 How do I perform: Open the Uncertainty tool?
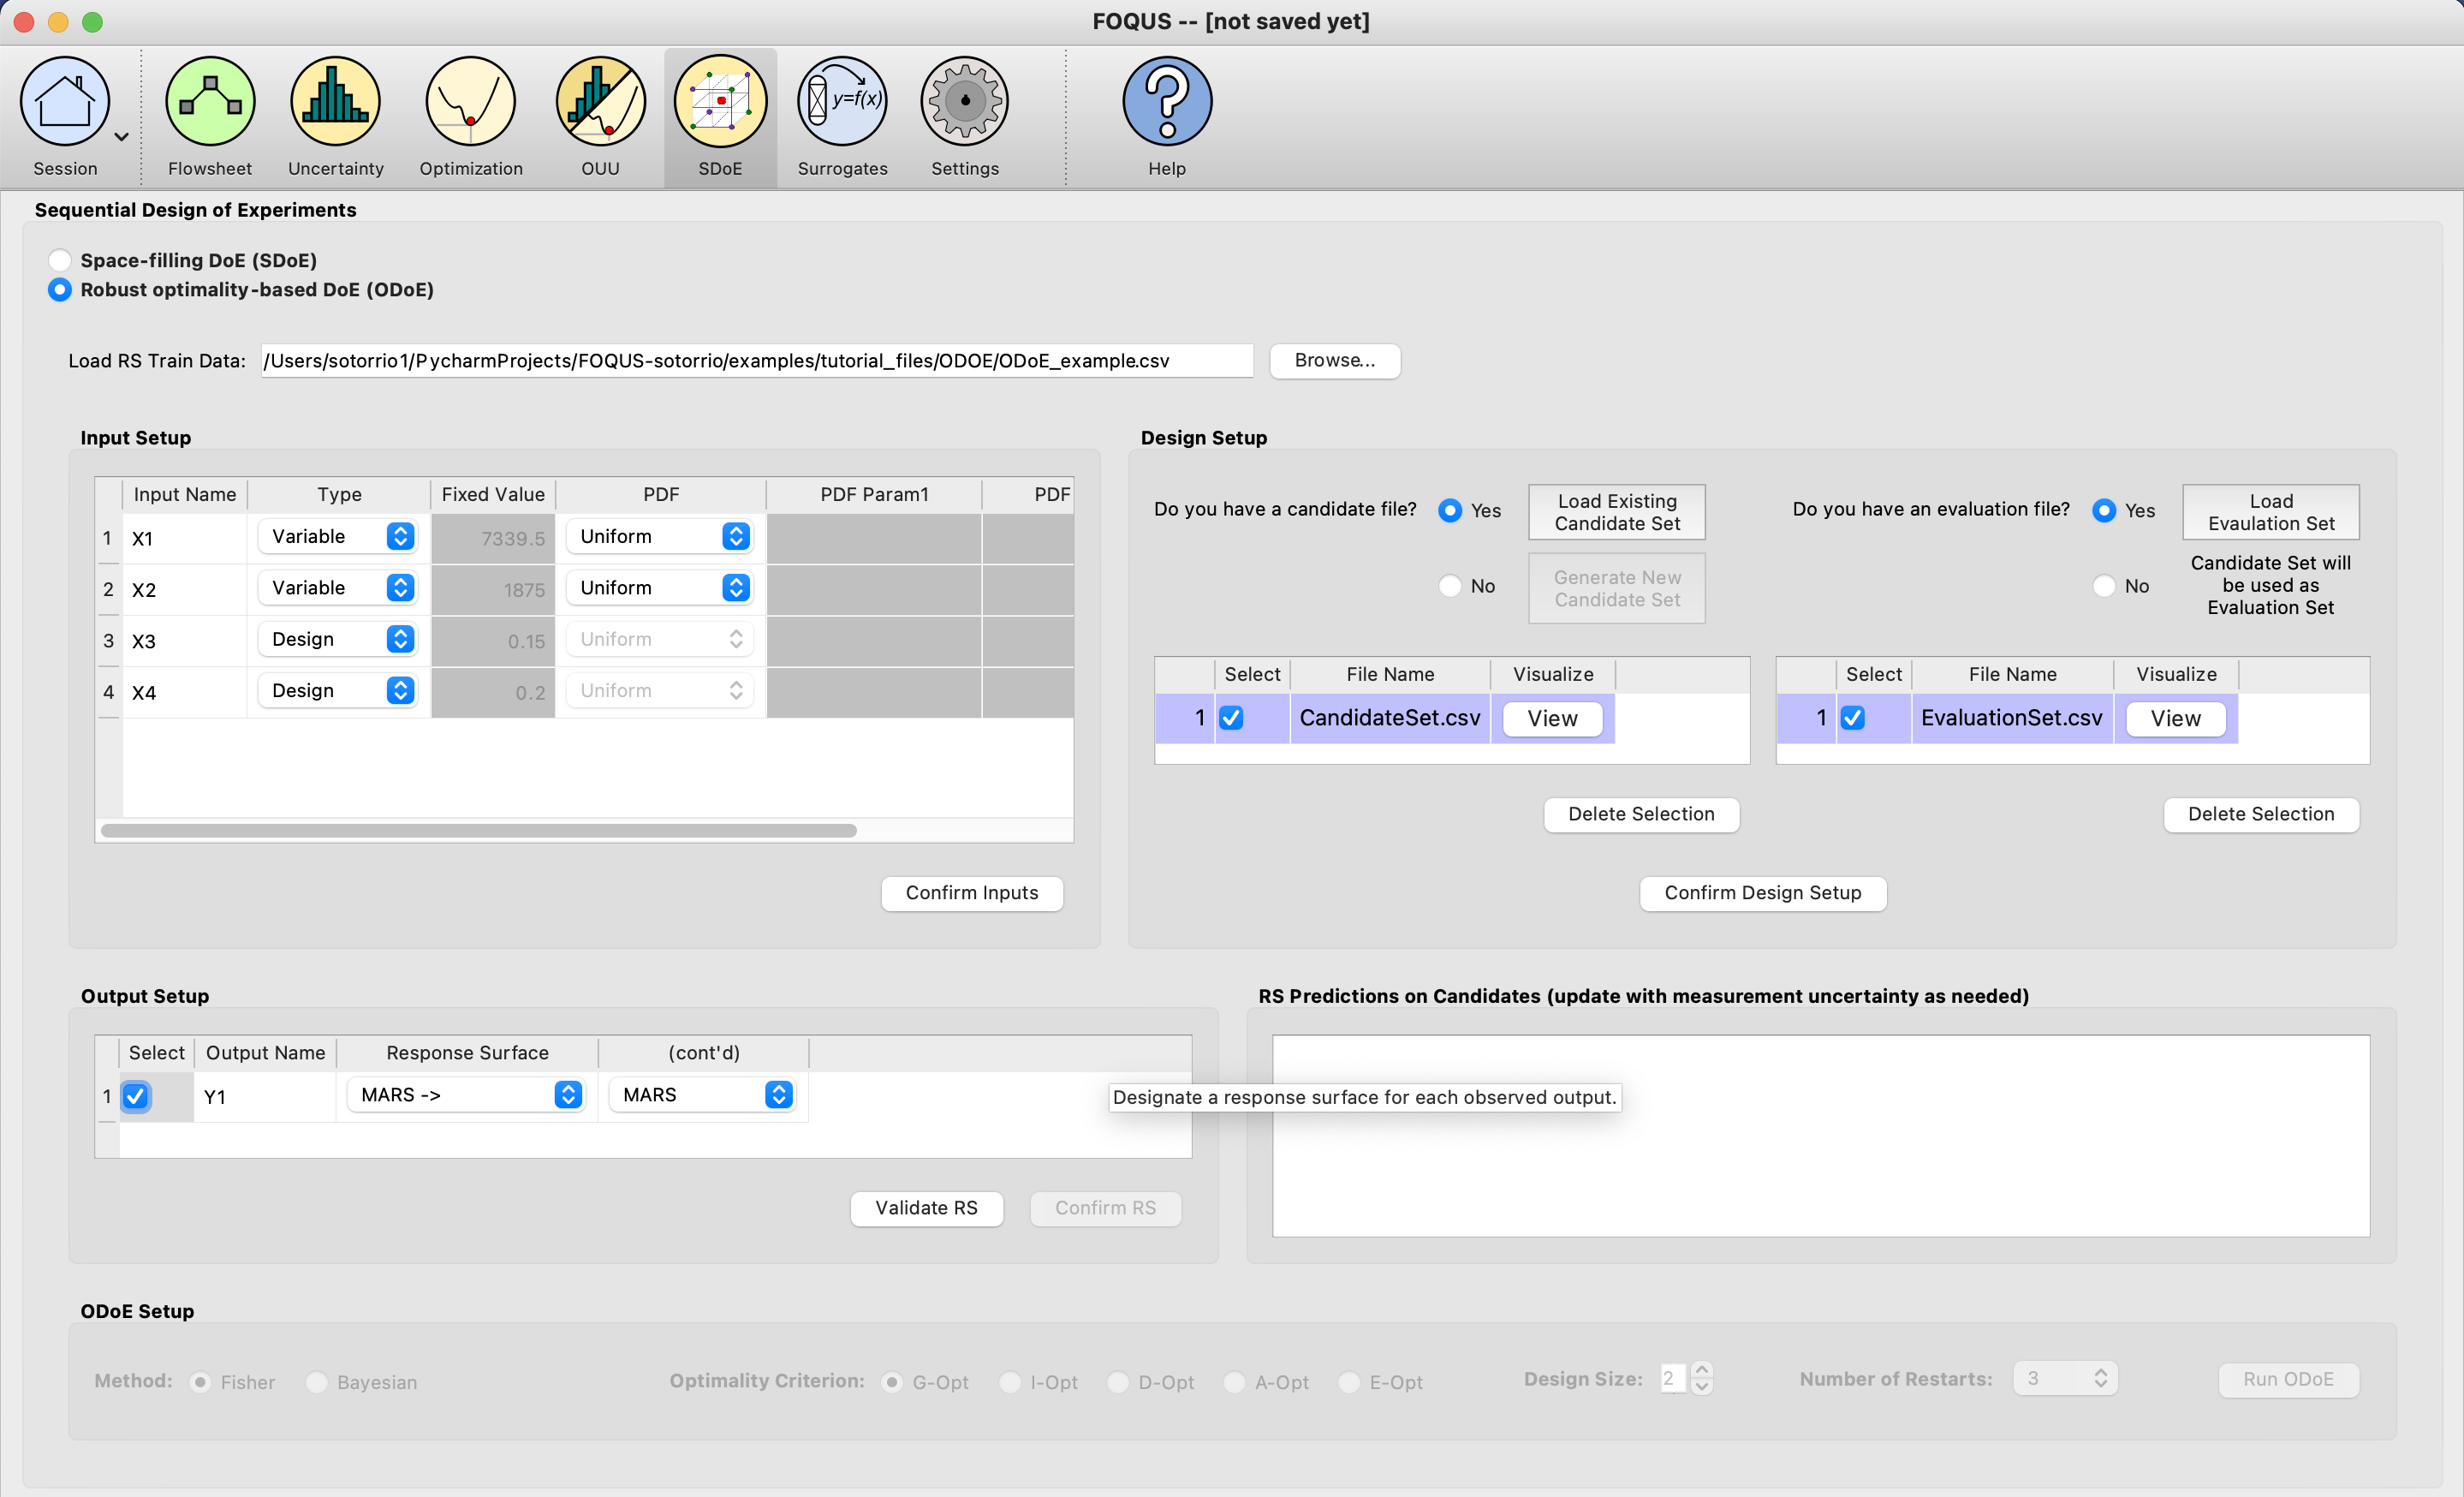[336, 116]
